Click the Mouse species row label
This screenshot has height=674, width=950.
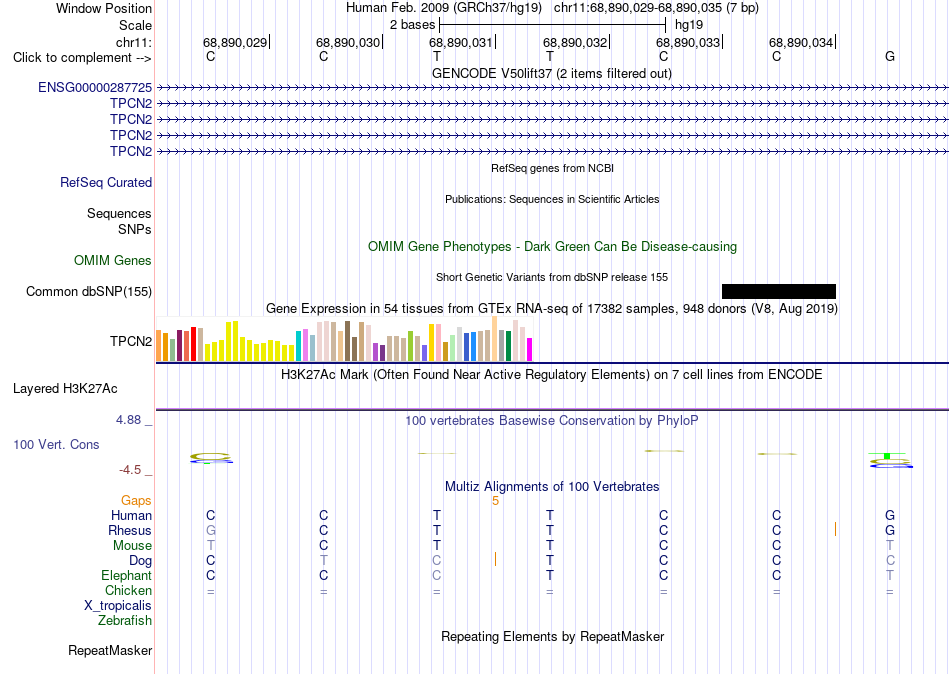(x=133, y=546)
